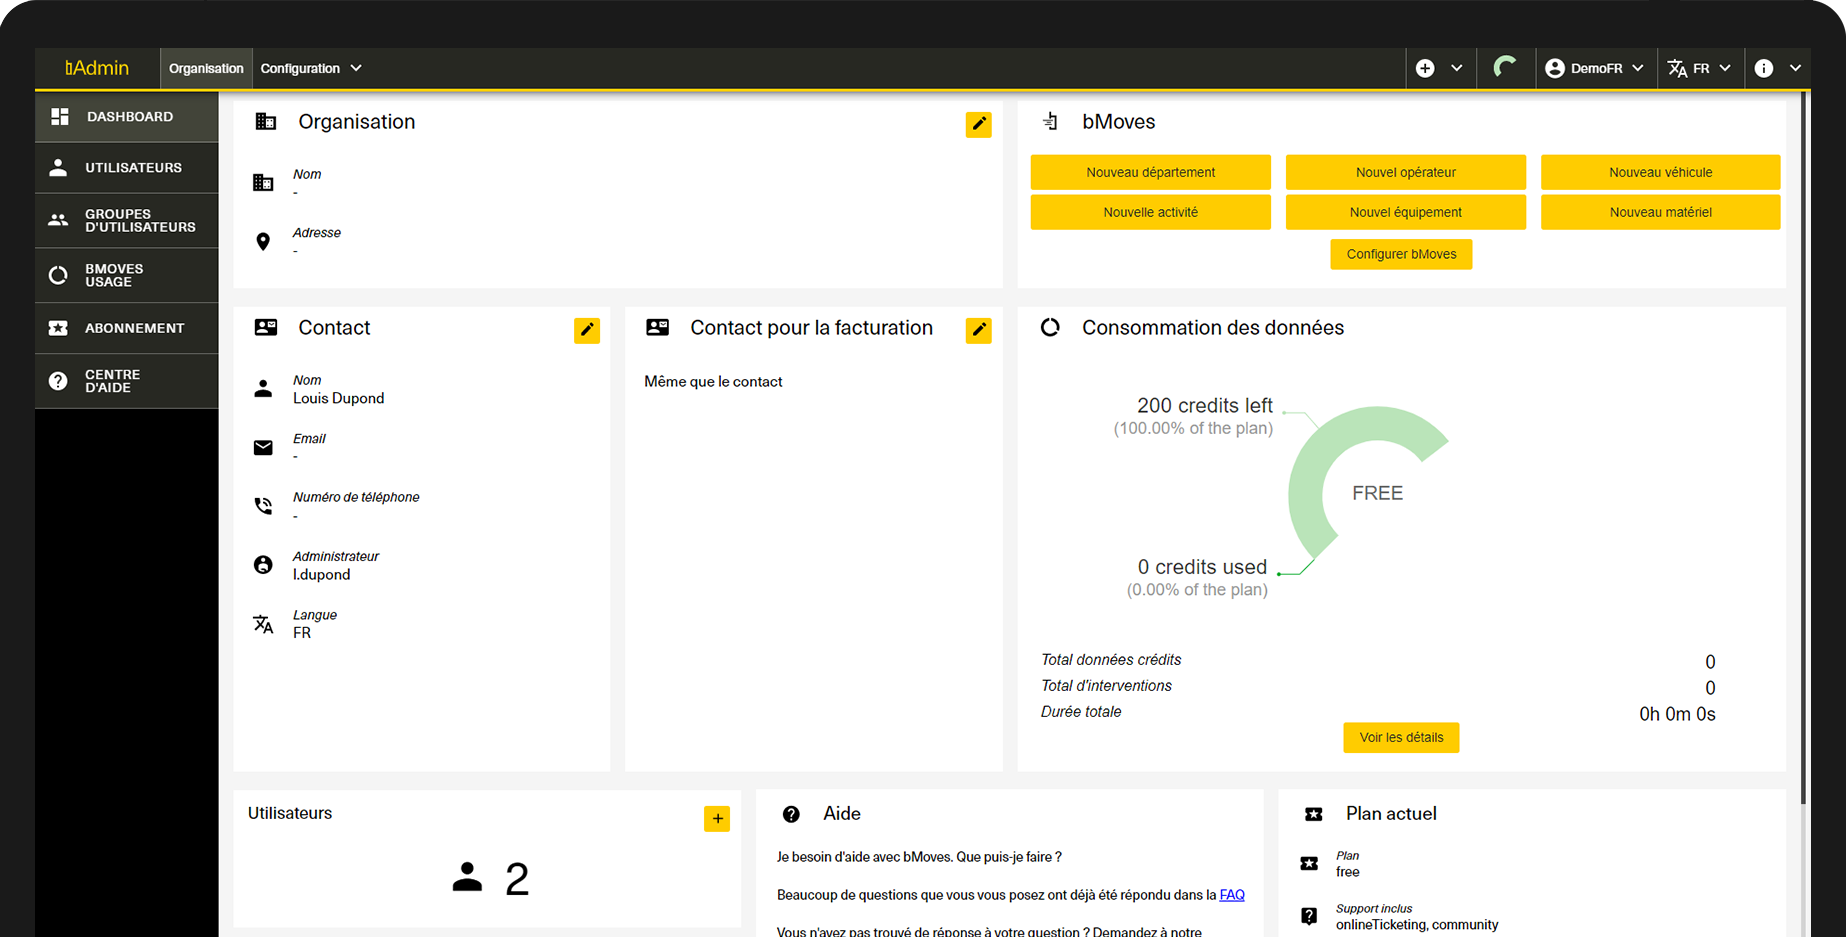Open the plus add dropdown in header
The width and height of the screenshot is (1846, 937).
(1439, 68)
